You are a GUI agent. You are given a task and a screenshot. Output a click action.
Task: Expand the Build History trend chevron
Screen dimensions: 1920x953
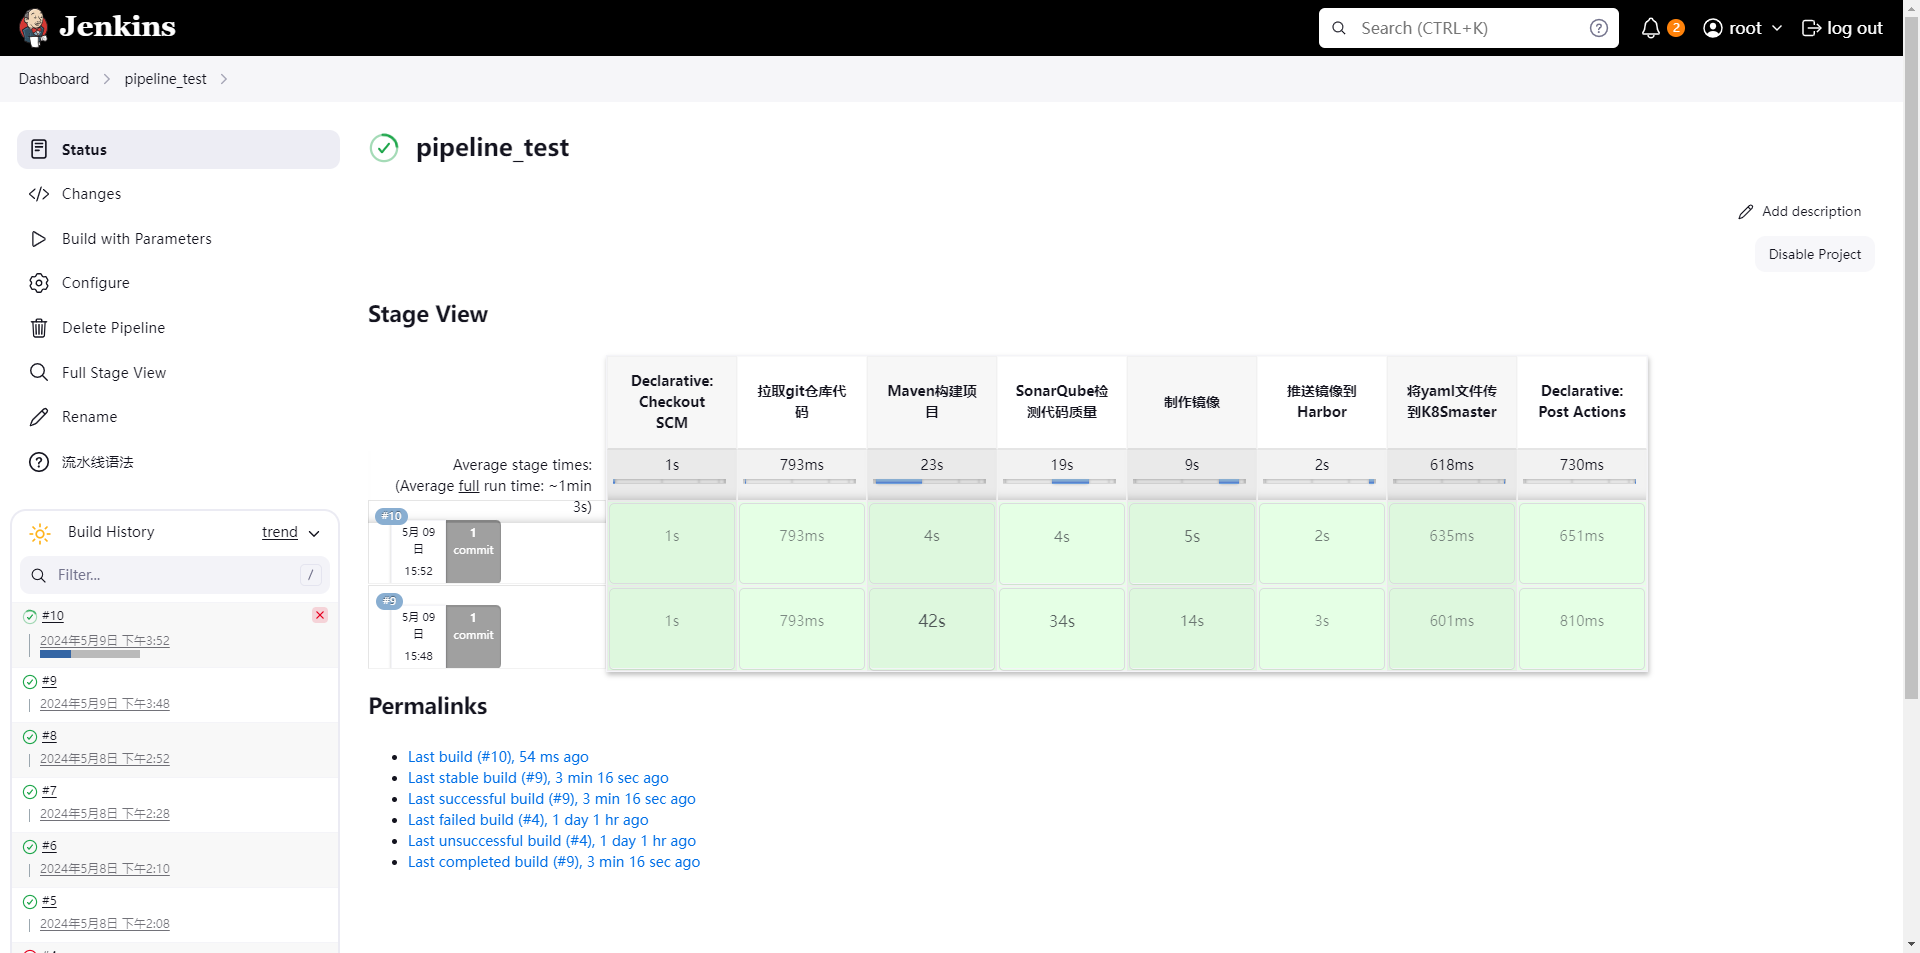[x=314, y=533]
